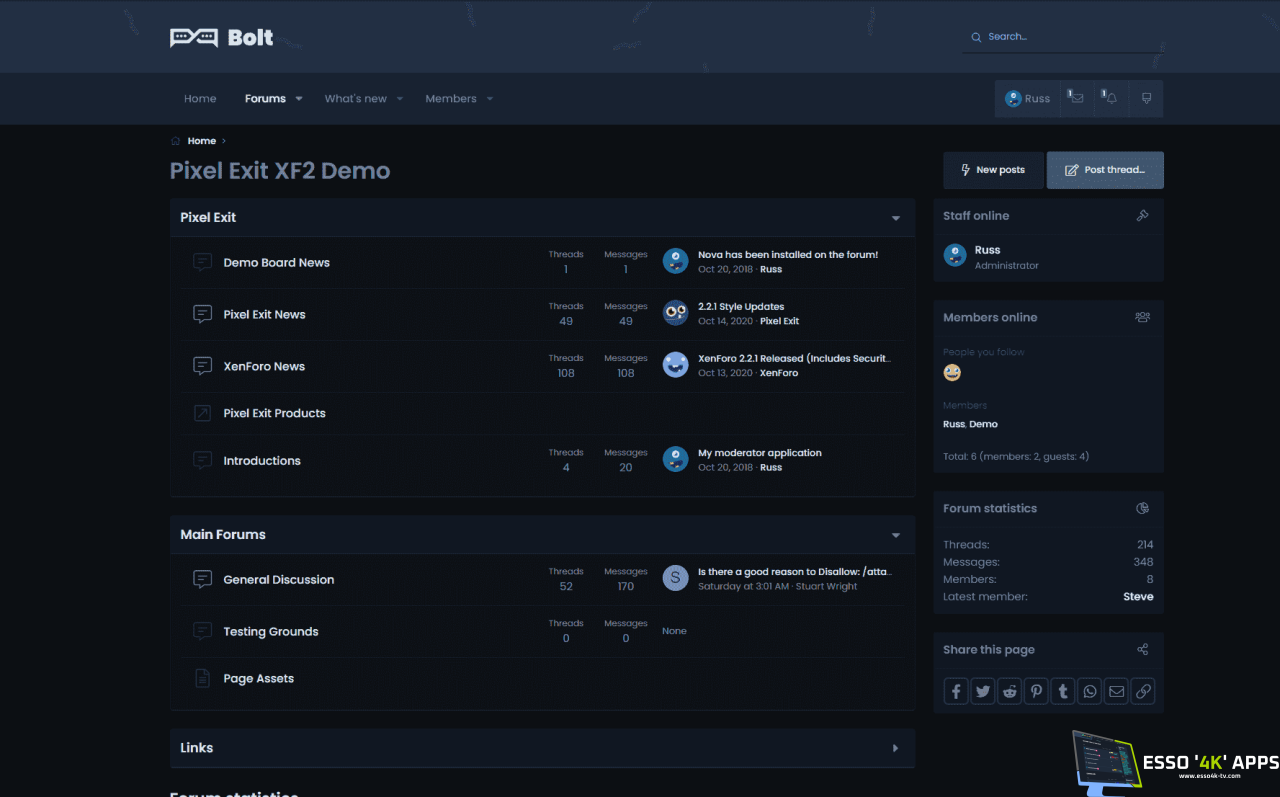Open the Members menu item

point(450,99)
